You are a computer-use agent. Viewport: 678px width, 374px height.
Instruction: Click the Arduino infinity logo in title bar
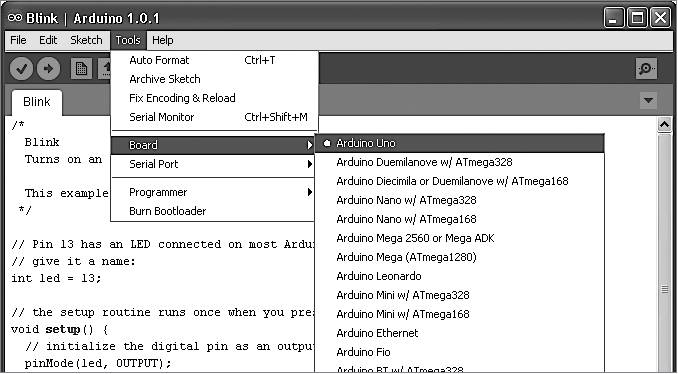(x=15, y=18)
